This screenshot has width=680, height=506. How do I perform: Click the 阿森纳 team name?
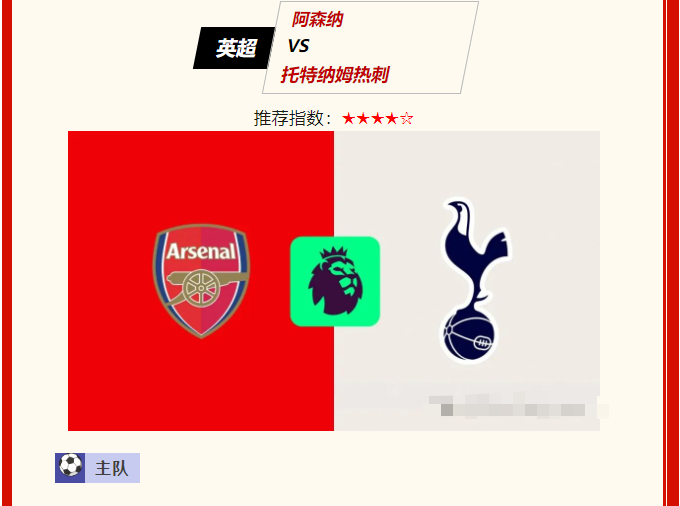click(x=317, y=20)
